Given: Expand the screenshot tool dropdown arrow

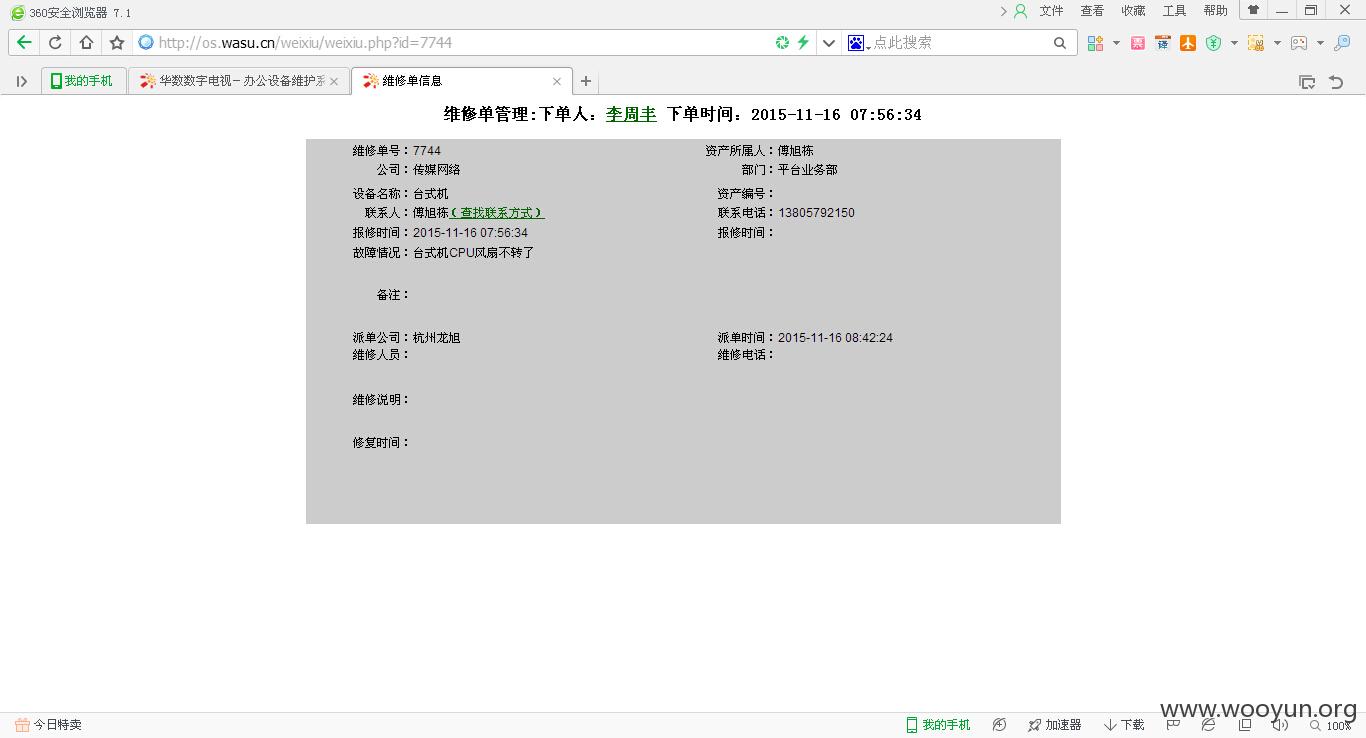Looking at the screenshot, I should coord(1277,43).
